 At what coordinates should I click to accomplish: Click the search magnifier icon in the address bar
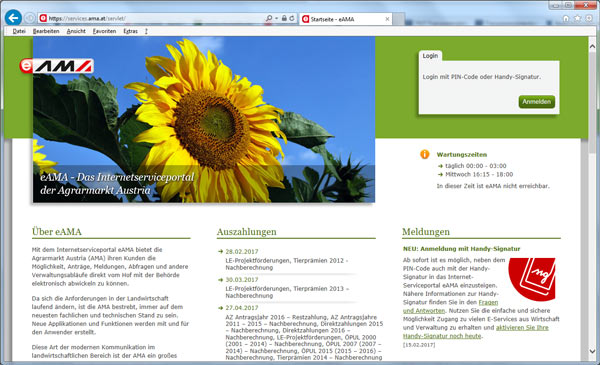coord(269,18)
